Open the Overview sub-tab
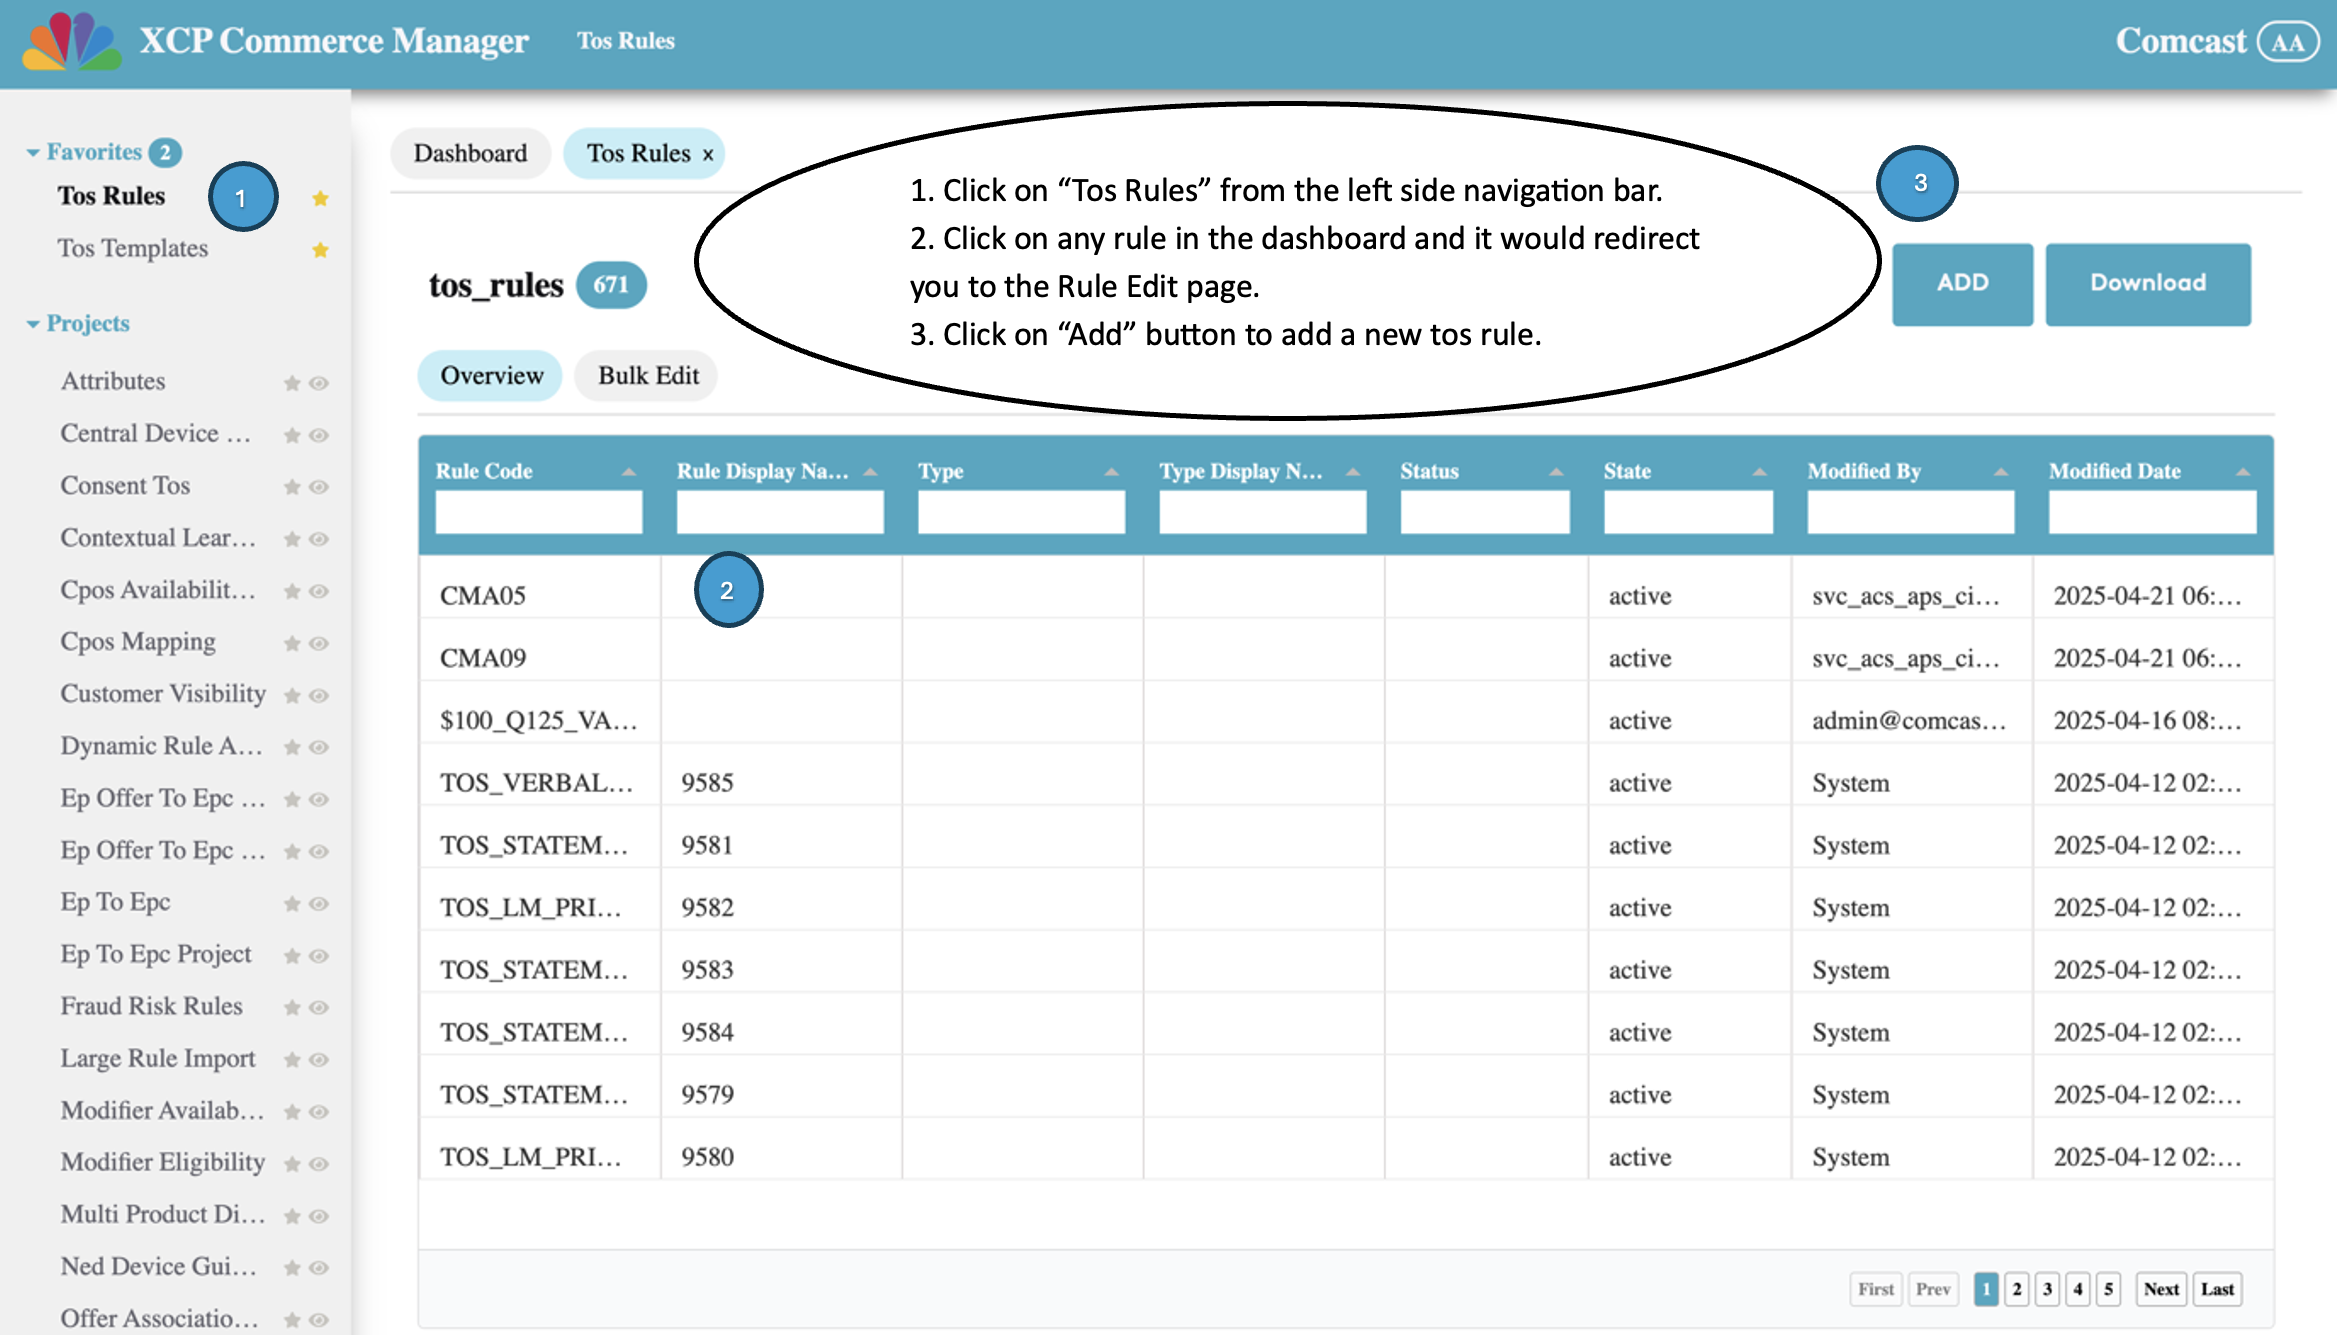 click(x=491, y=376)
